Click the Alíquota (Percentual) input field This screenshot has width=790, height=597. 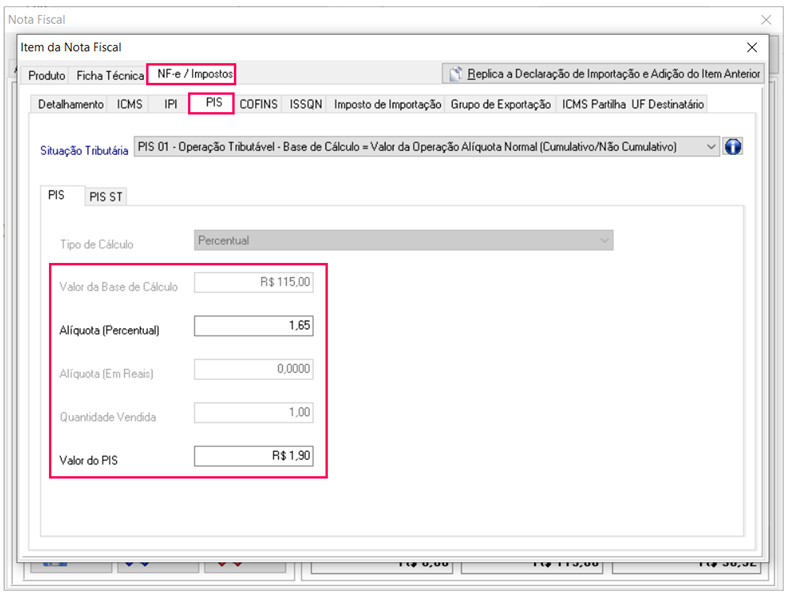[253, 327]
